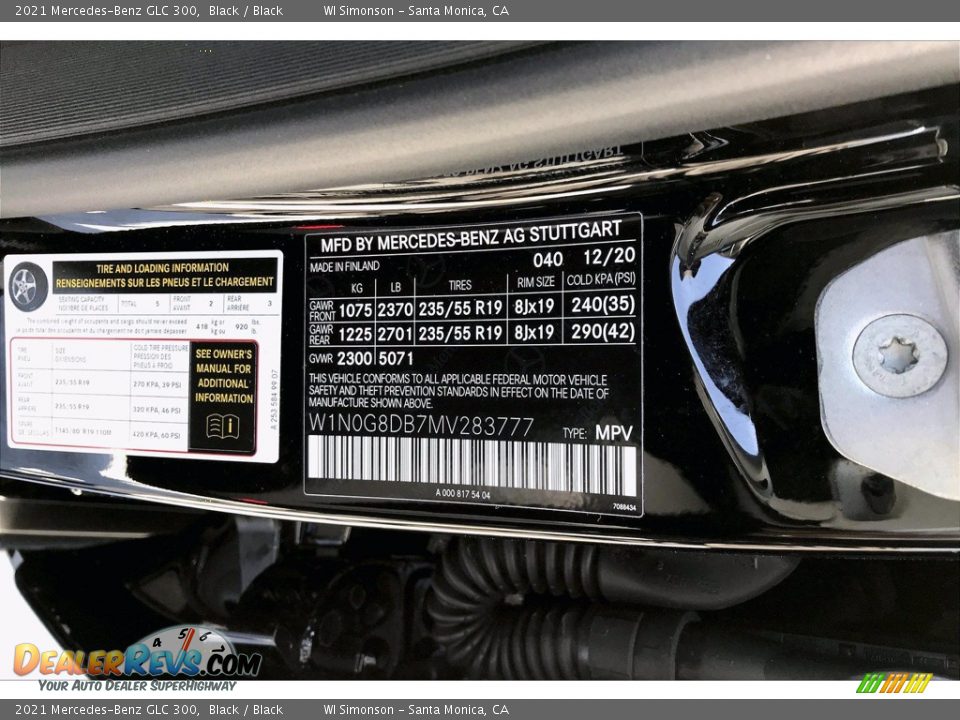Click rear rim size 8Jx19 in GAWR REAR row
Viewport: 960px width, 720px height.
click(534, 332)
